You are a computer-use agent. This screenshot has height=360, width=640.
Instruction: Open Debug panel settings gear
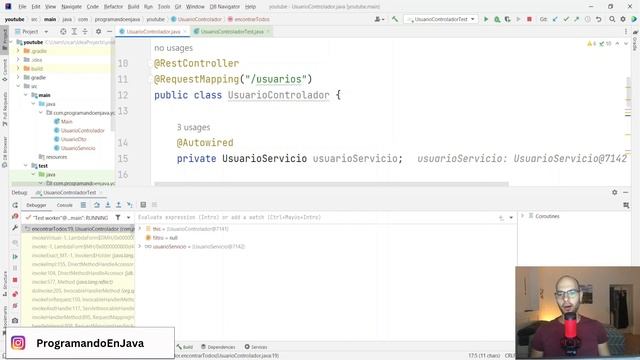[614, 192]
